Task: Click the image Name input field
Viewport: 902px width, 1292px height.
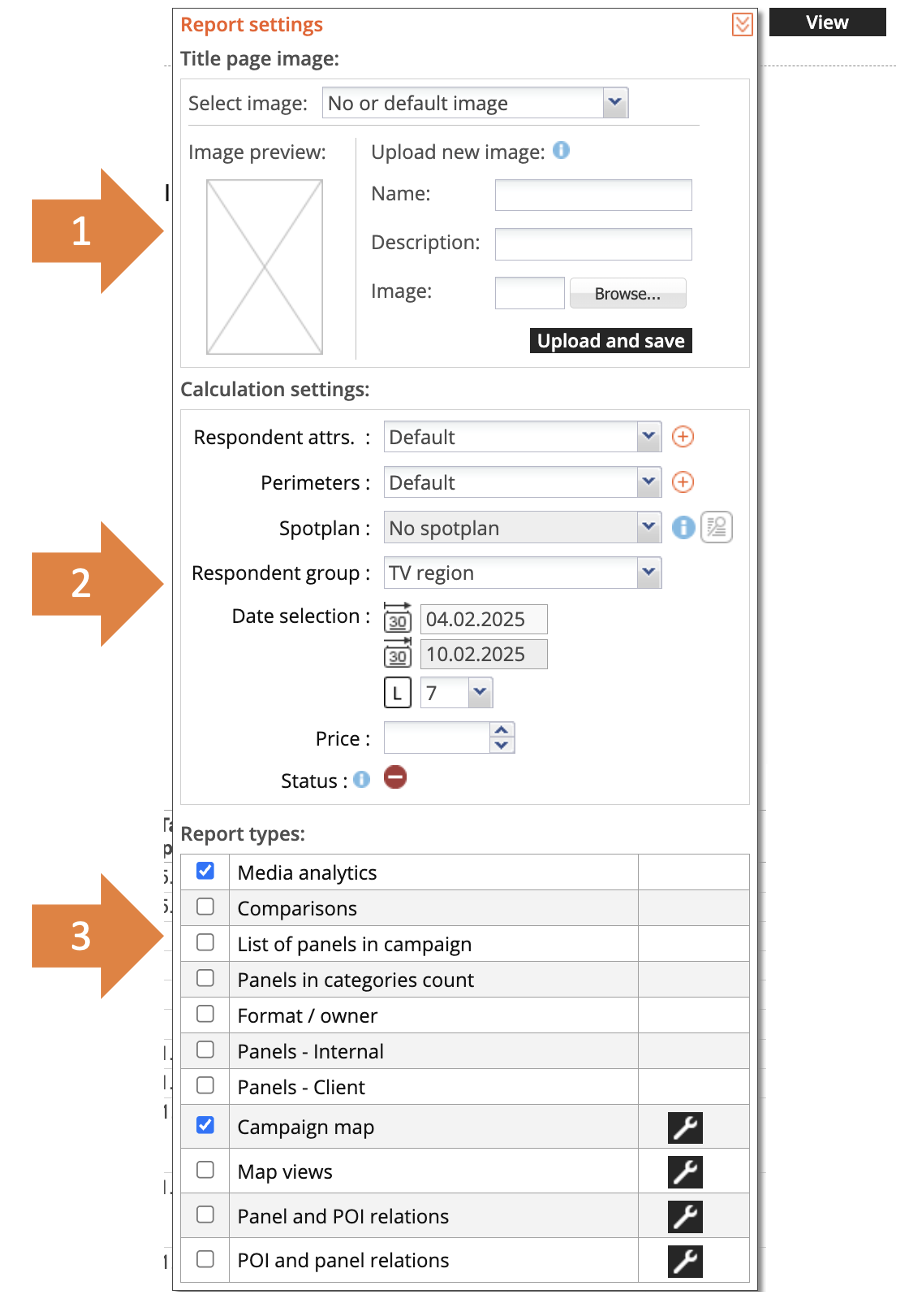Action: tap(593, 195)
